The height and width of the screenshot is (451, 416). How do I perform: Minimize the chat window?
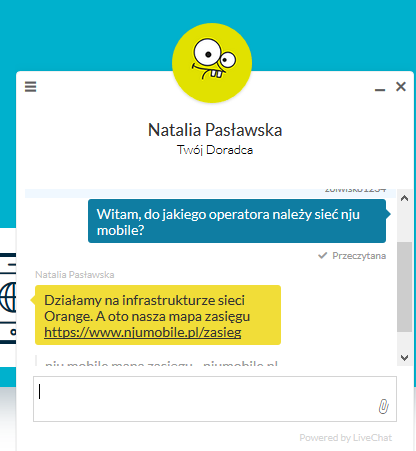point(380,89)
